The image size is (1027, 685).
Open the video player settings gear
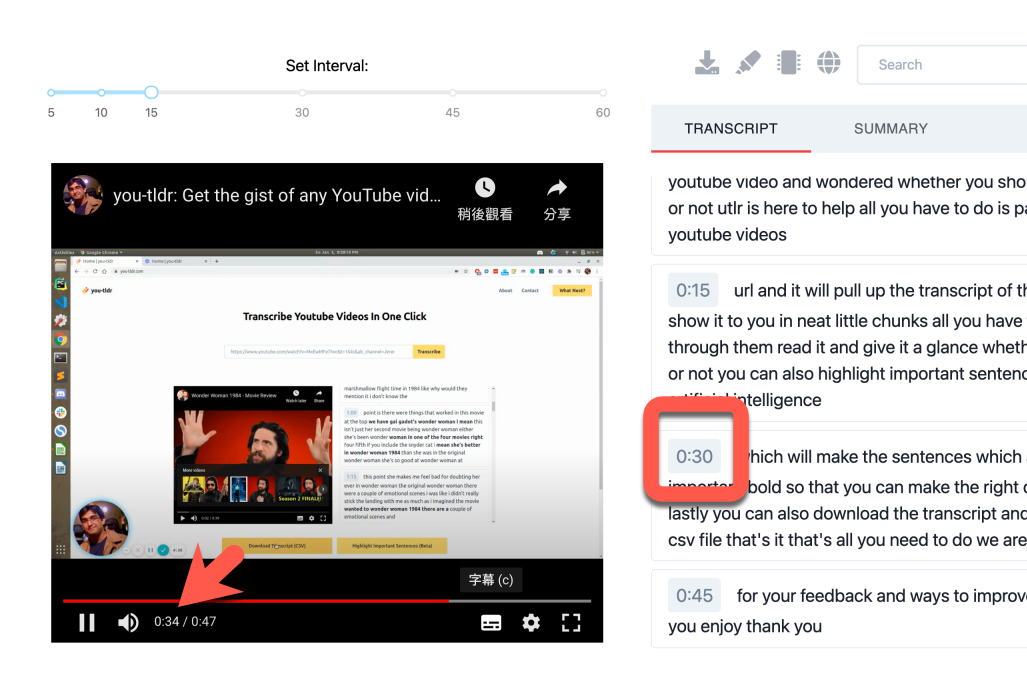tap(530, 622)
